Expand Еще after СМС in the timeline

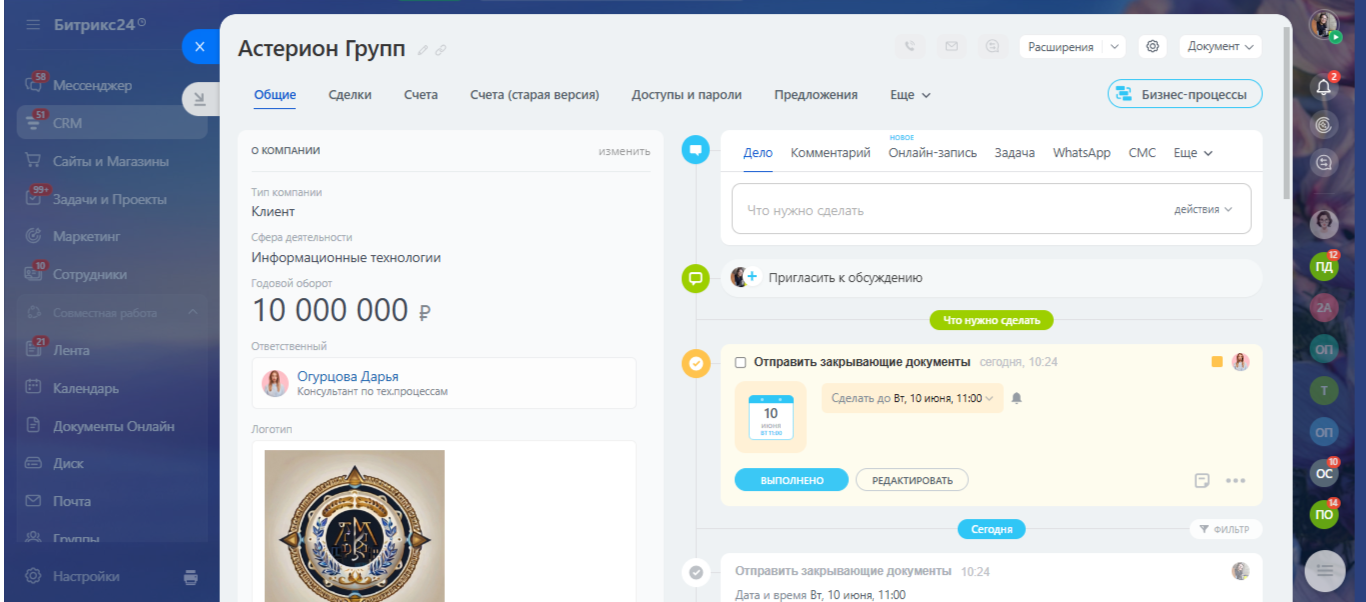[x=1193, y=153]
